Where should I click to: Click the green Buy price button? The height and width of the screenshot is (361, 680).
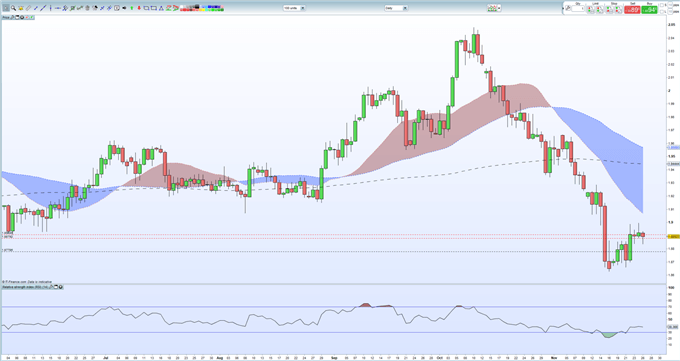coord(649,10)
